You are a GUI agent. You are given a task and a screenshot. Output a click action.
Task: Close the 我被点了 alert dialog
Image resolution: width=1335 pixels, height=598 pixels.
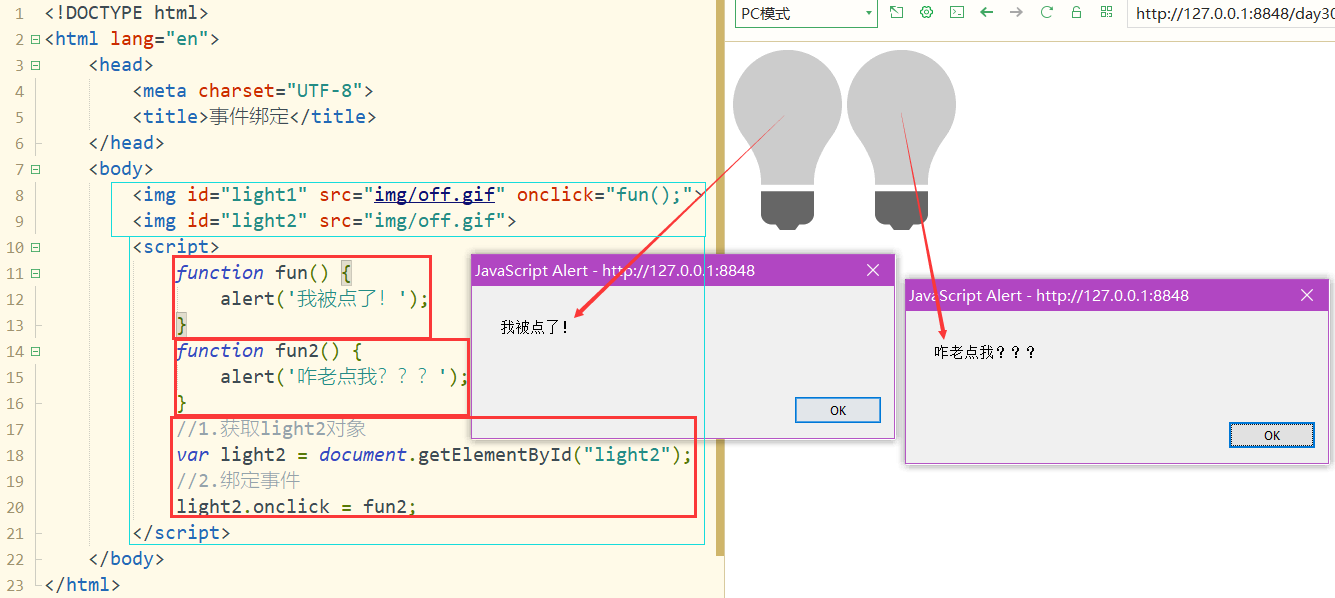(872, 270)
